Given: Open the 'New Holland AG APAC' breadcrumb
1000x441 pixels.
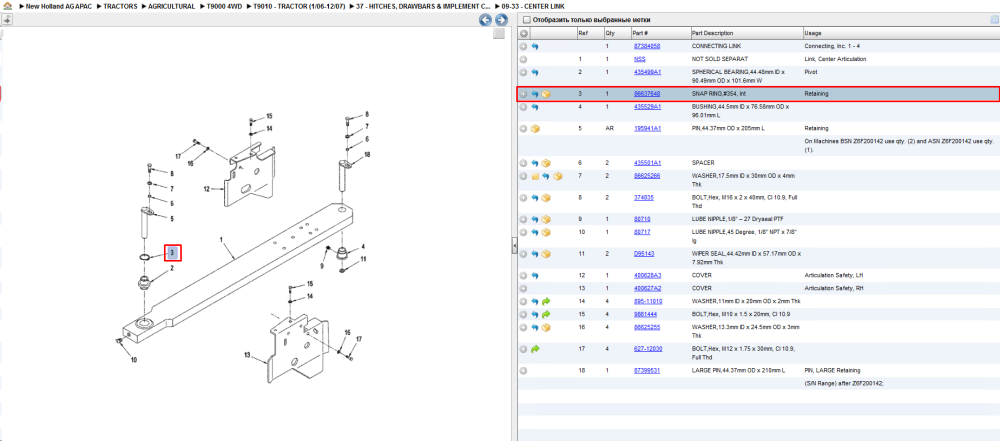Looking at the screenshot, I should click(x=58, y=6).
